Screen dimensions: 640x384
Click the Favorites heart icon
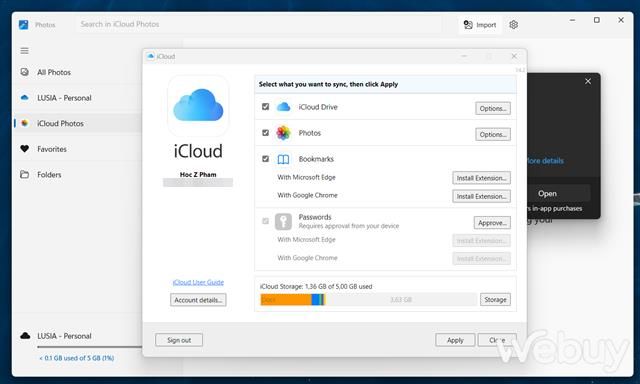tap(24, 149)
